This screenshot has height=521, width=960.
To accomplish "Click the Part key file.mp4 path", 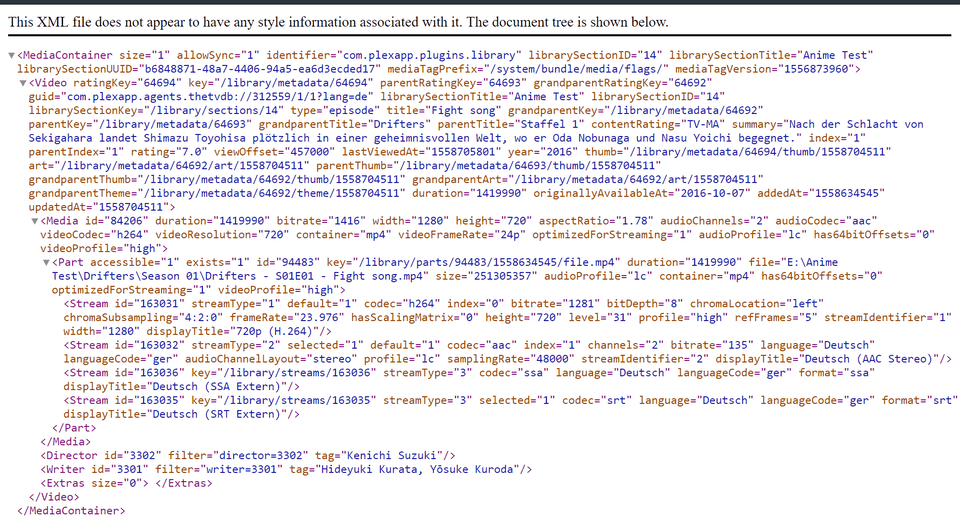I will [485, 262].
